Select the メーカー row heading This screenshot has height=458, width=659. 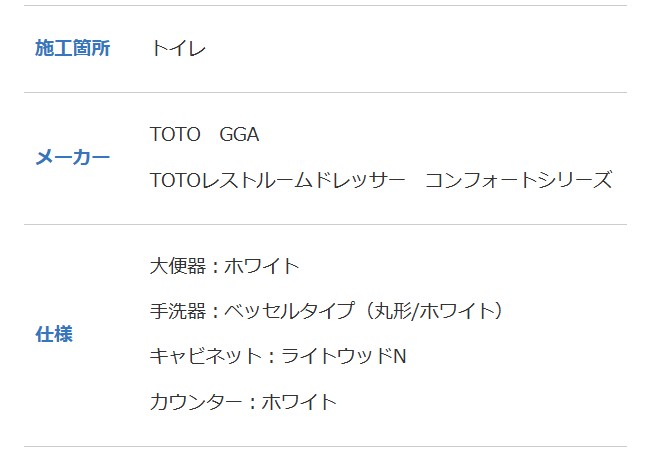72,157
